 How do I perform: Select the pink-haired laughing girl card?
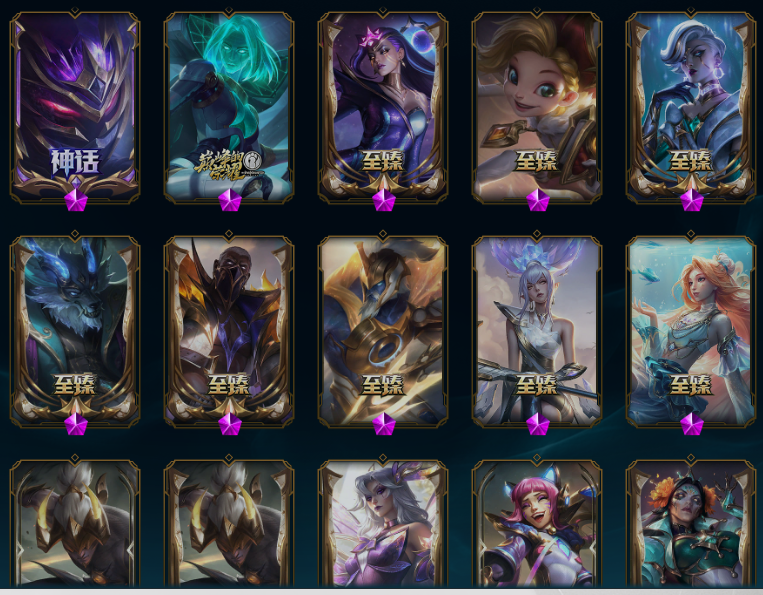coord(537,523)
